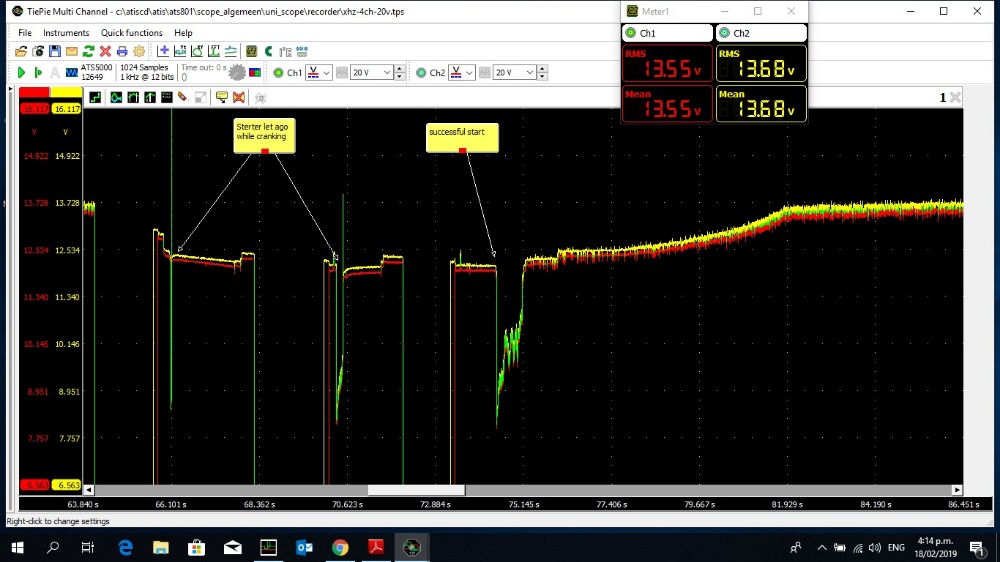The width and height of the screenshot is (1000, 562).
Task: Click the horizontal time scrollbar thumb
Action: (416, 490)
